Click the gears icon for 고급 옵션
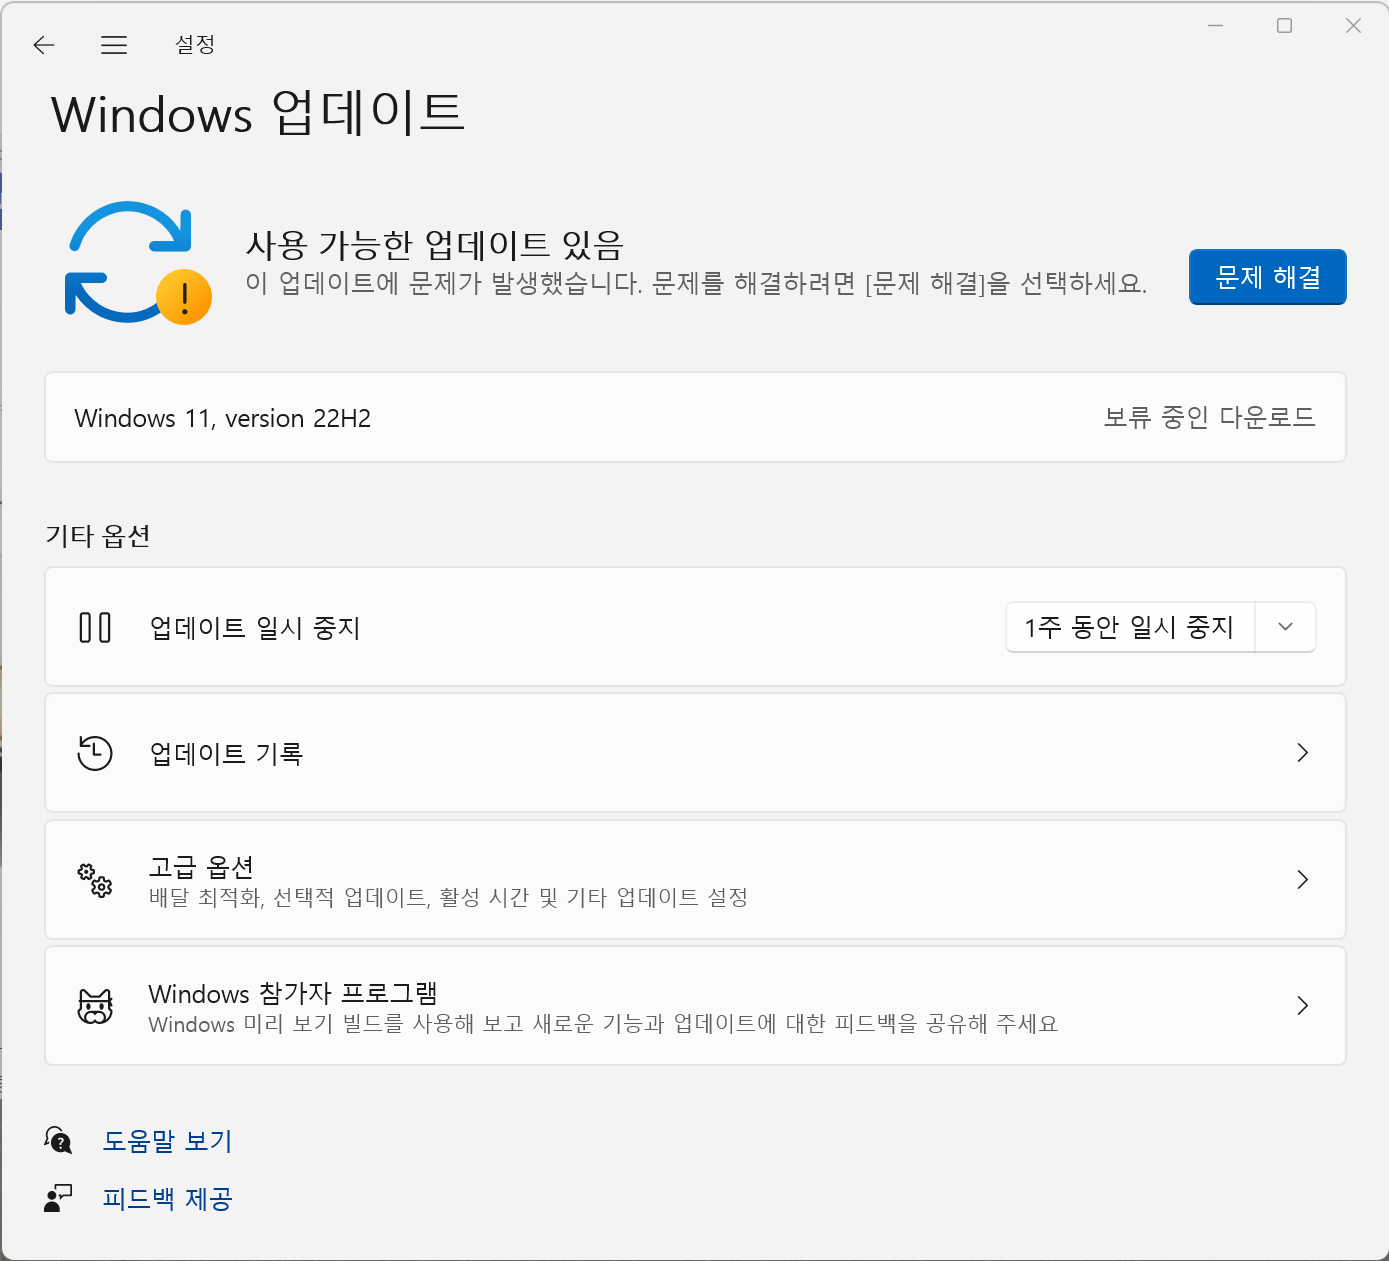The width and height of the screenshot is (1389, 1261). pyautogui.click(x=95, y=880)
